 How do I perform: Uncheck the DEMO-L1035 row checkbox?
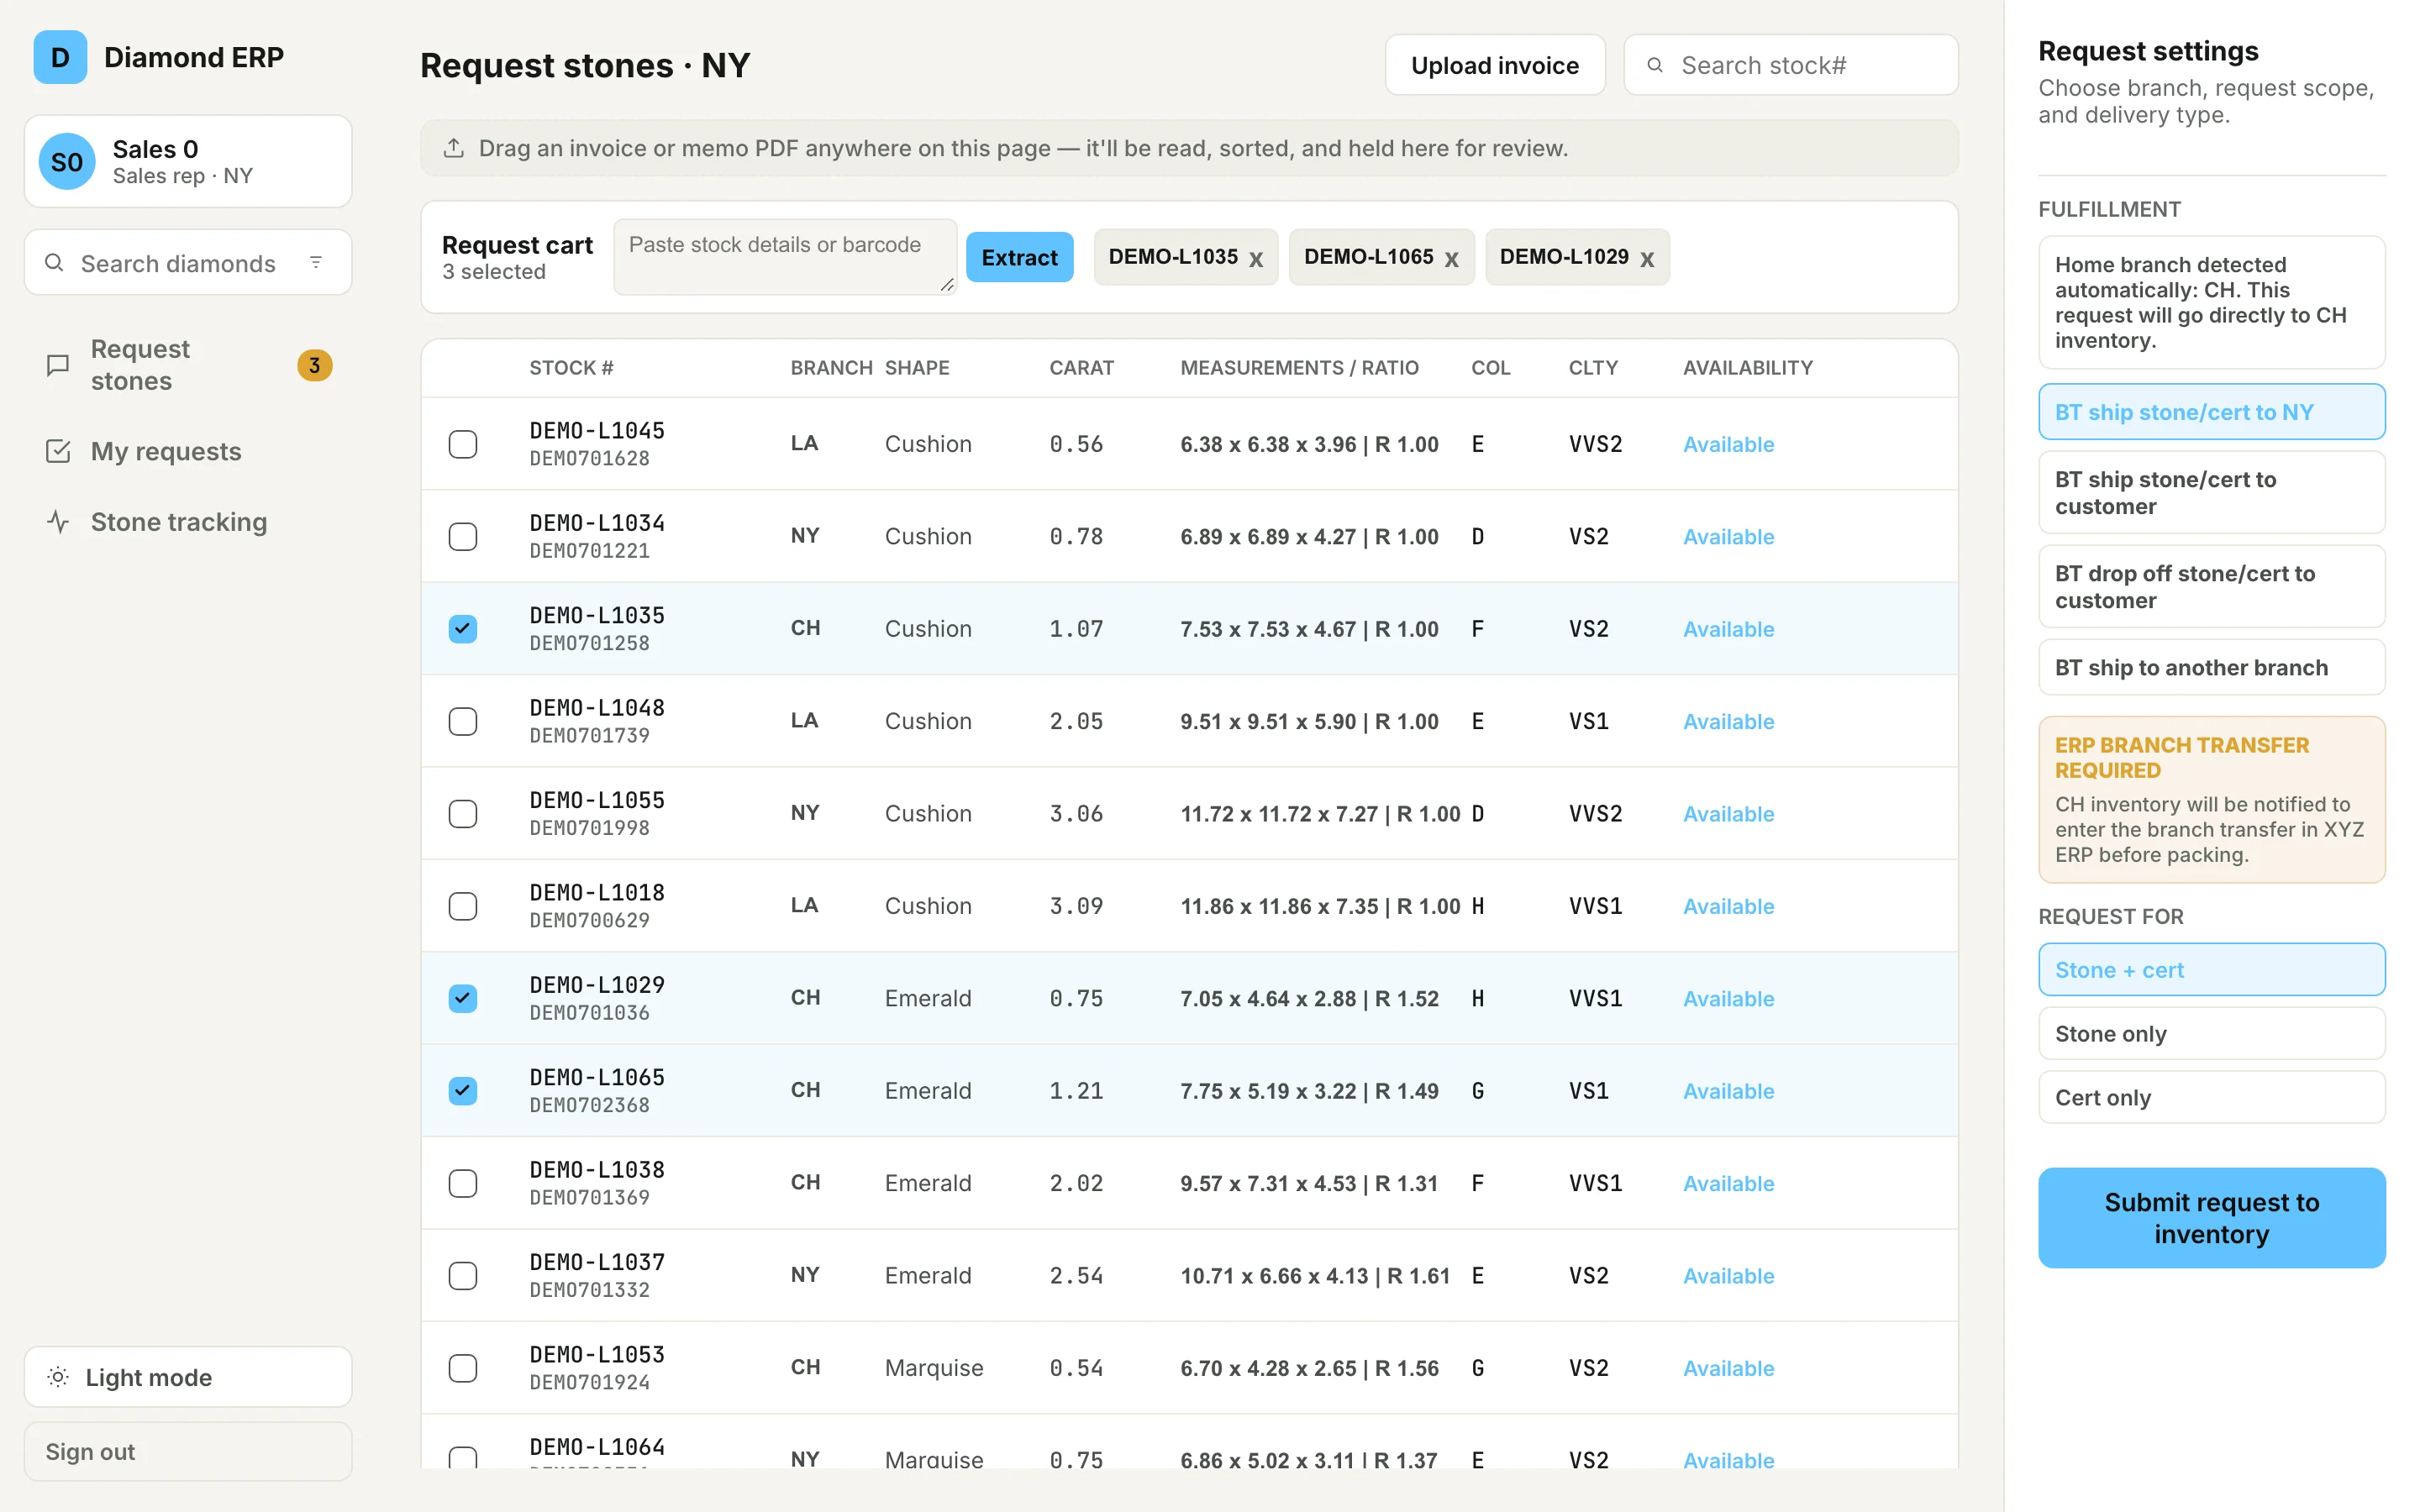pos(463,629)
